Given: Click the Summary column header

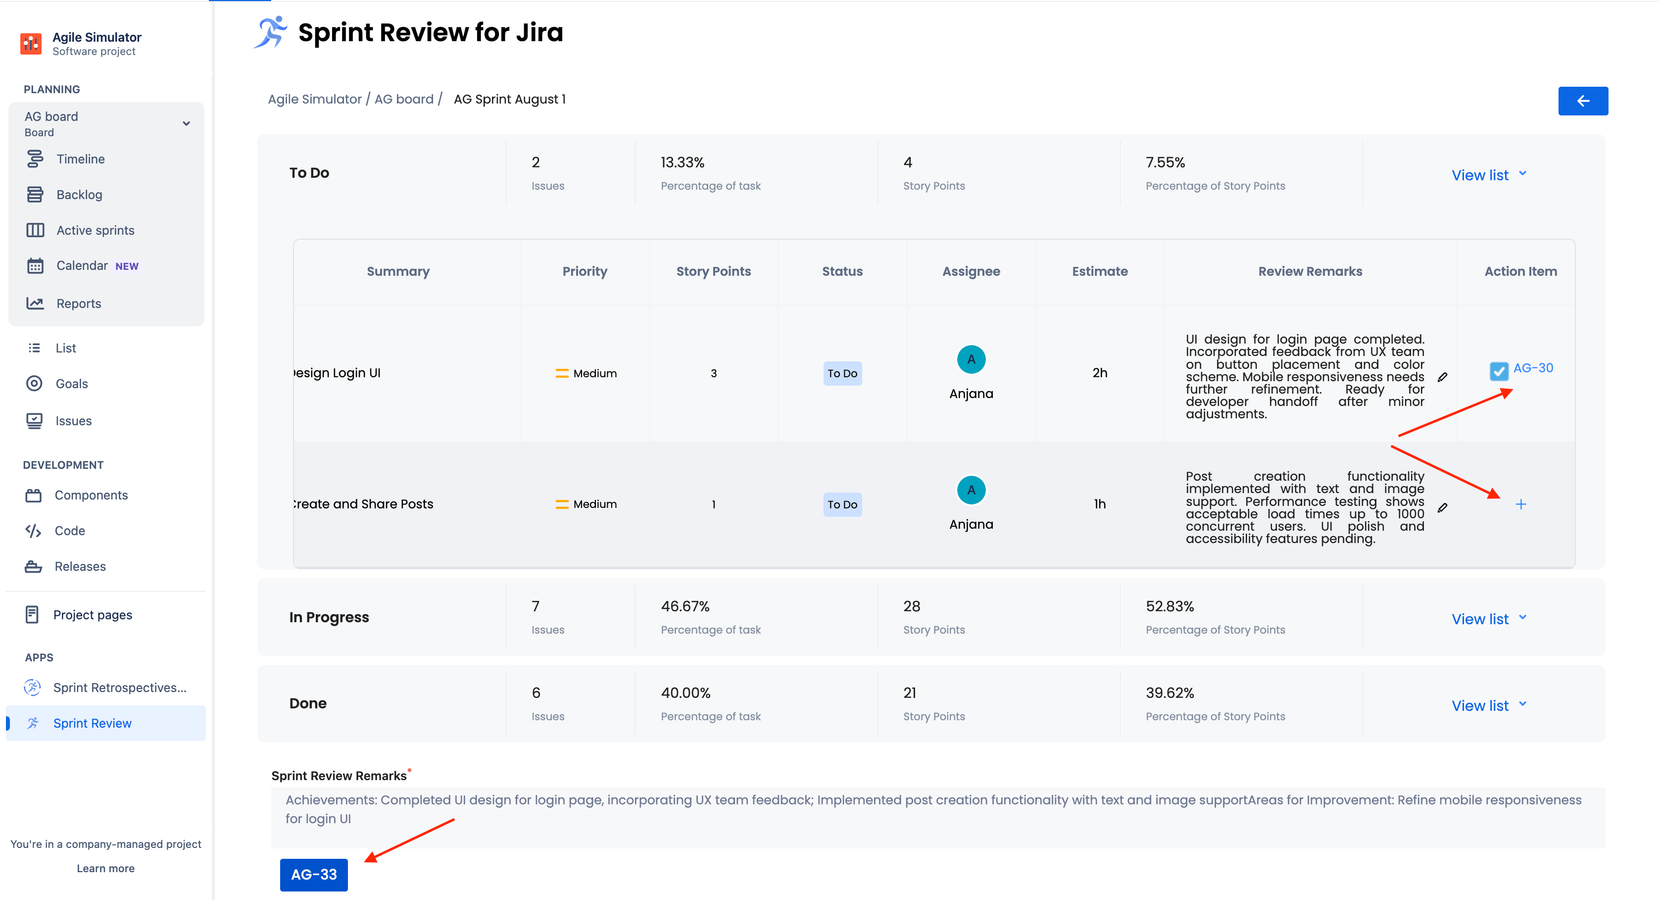Looking at the screenshot, I should click(398, 271).
